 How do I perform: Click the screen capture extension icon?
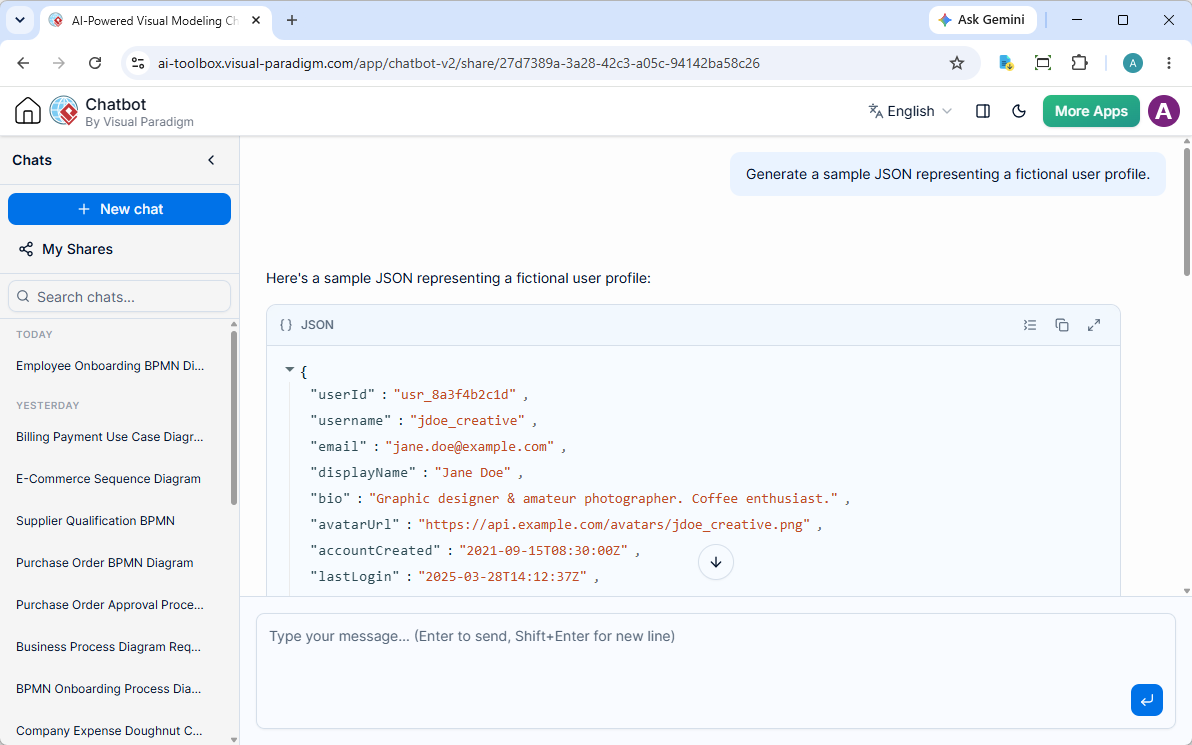pos(1043,63)
